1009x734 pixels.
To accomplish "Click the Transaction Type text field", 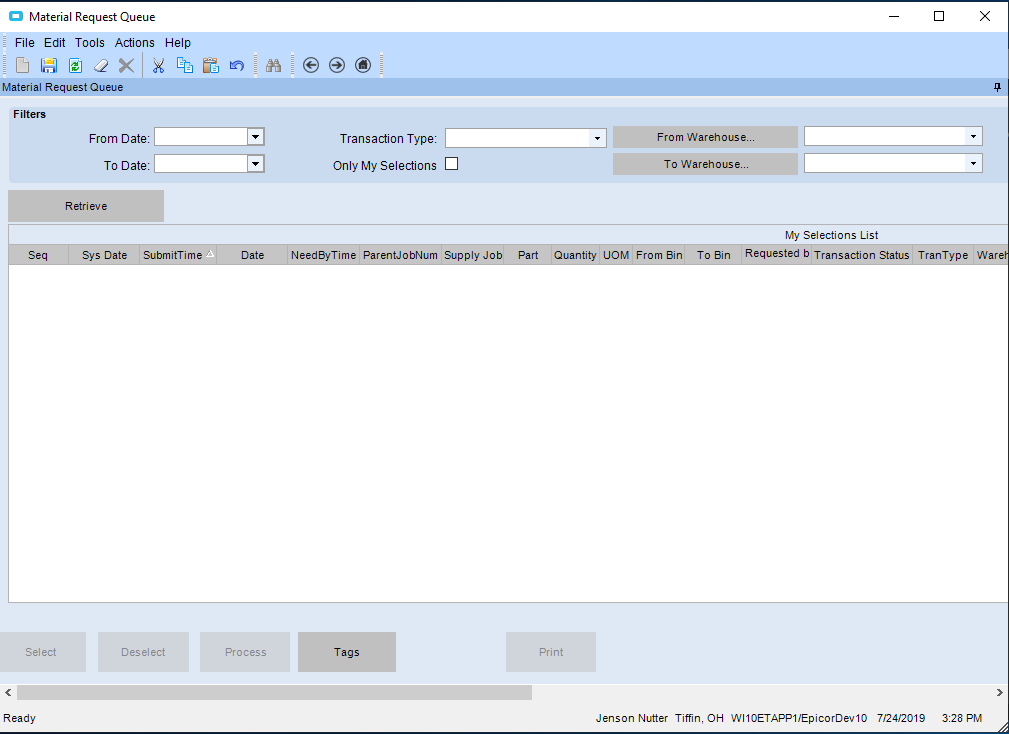I will pos(517,138).
